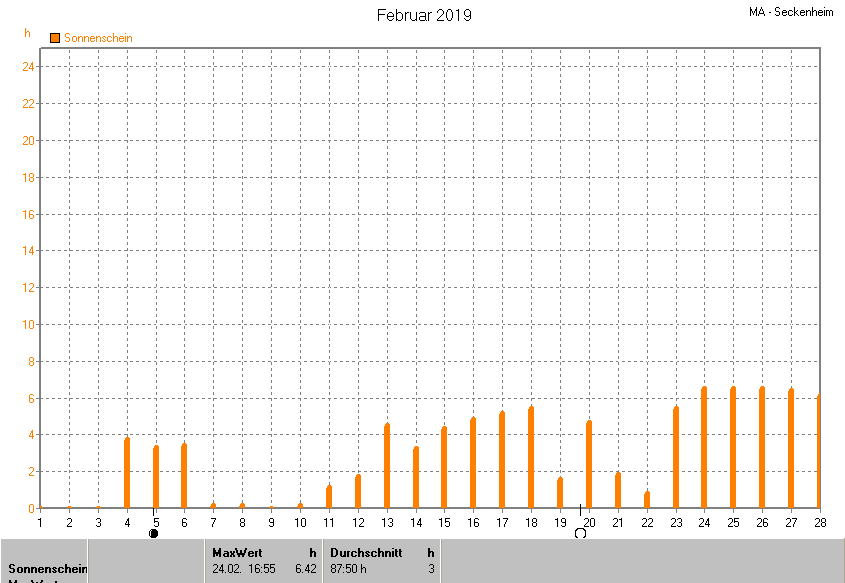This screenshot has height=583, width=845.
Task: Click the Durchschnitt column header
Action: (x=366, y=552)
